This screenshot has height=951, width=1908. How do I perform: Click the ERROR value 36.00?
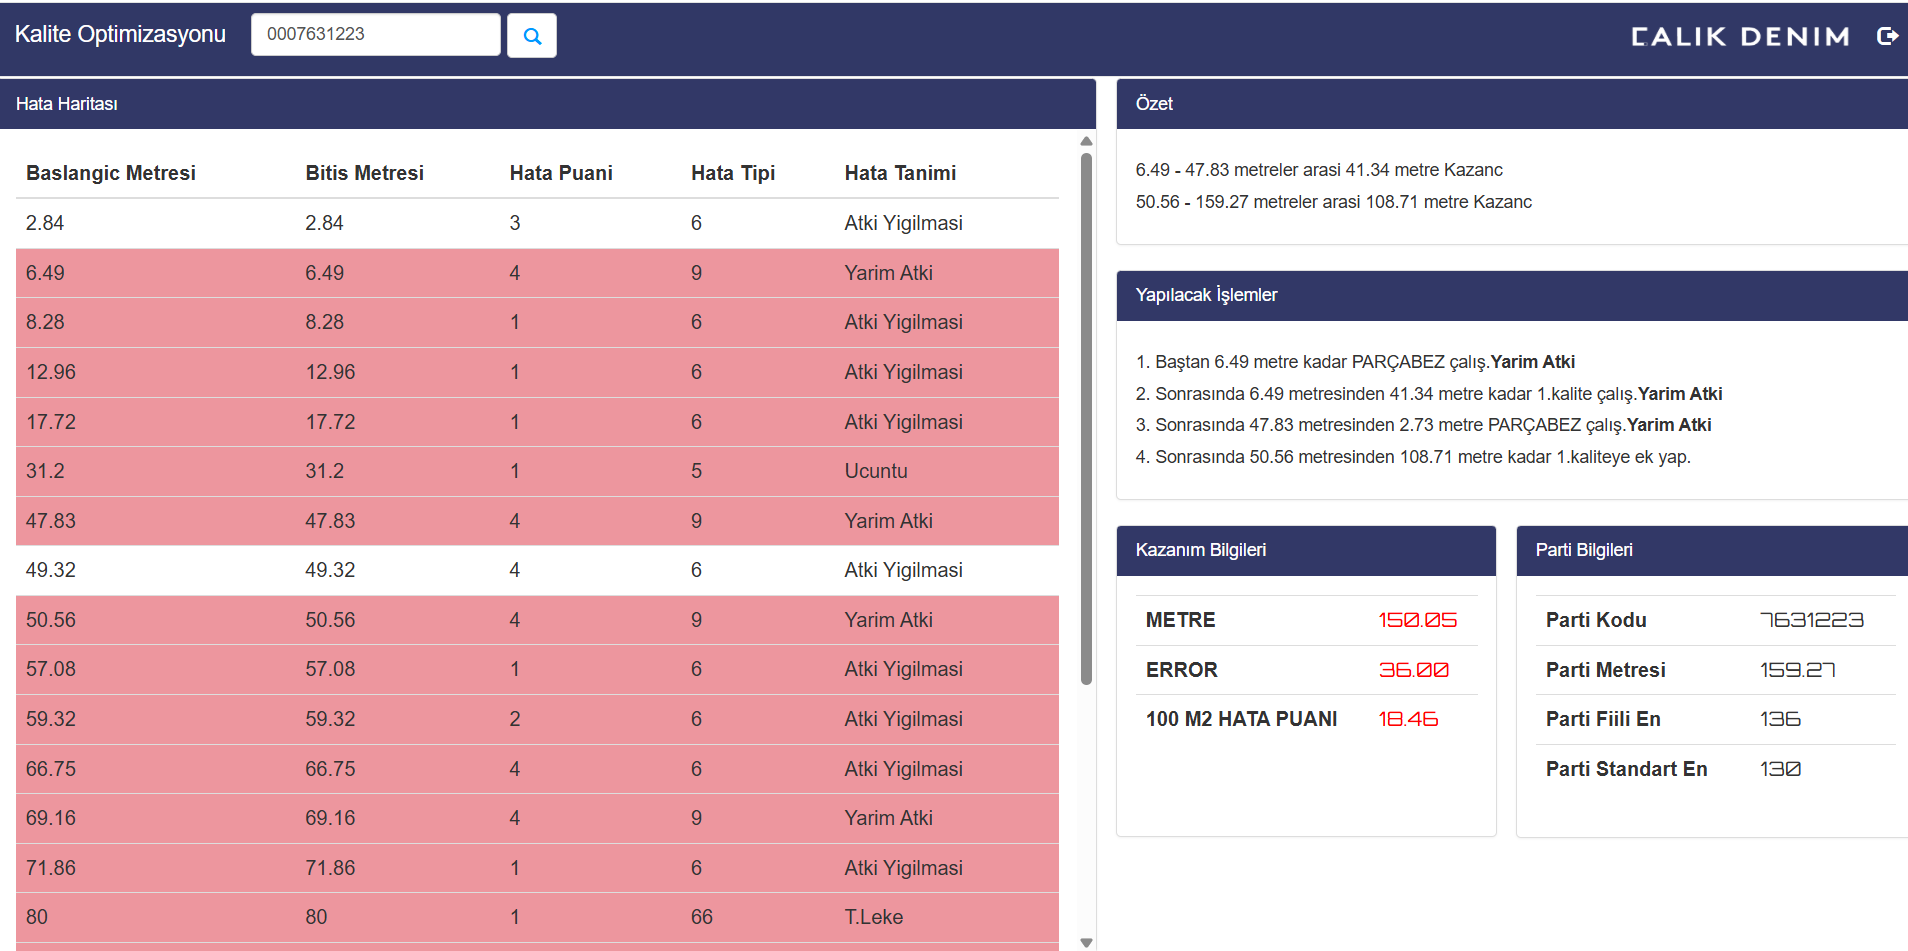[x=1413, y=670]
